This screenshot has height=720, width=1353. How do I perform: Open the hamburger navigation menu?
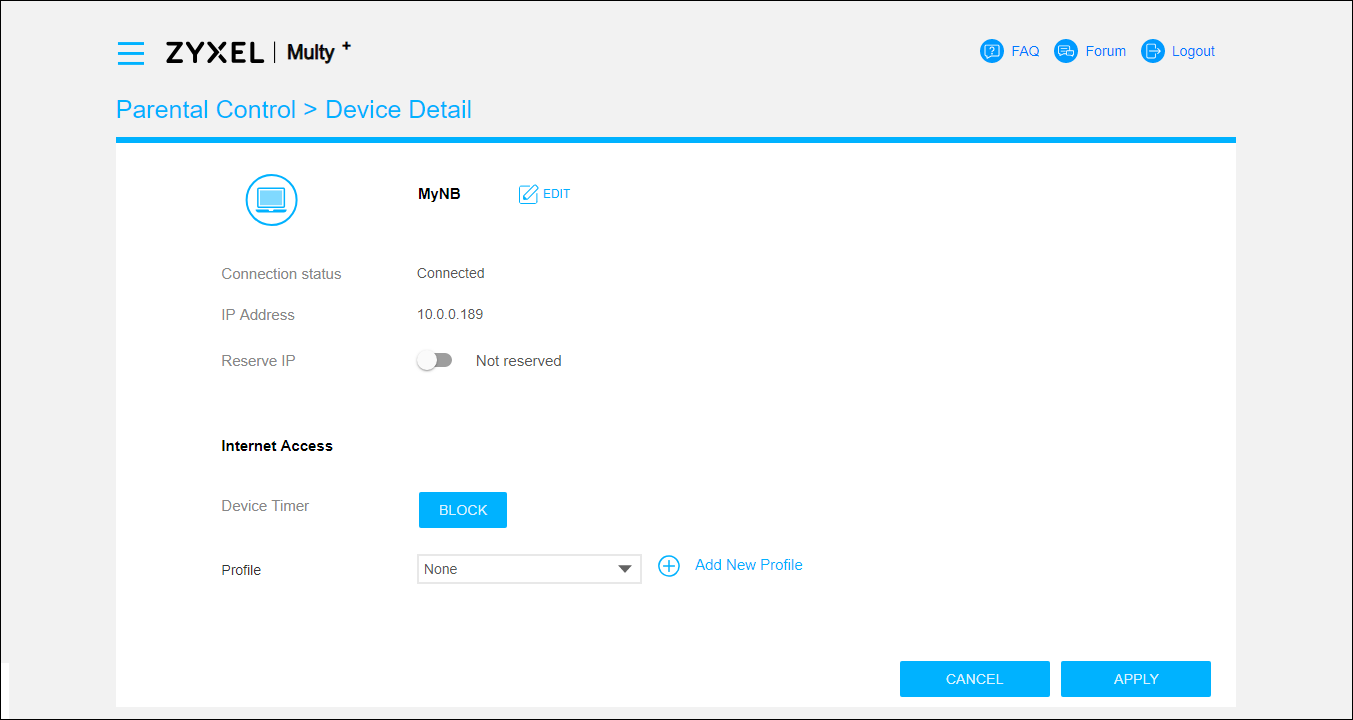pyautogui.click(x=131, y=54)
